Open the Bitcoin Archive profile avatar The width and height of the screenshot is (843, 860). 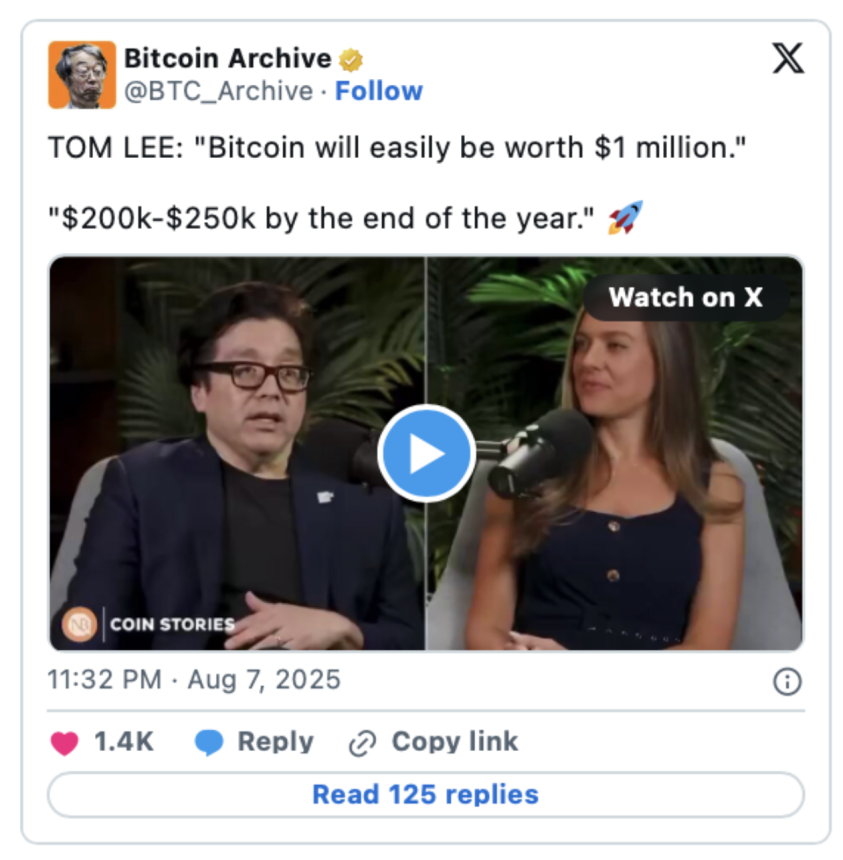pos(82,75)
